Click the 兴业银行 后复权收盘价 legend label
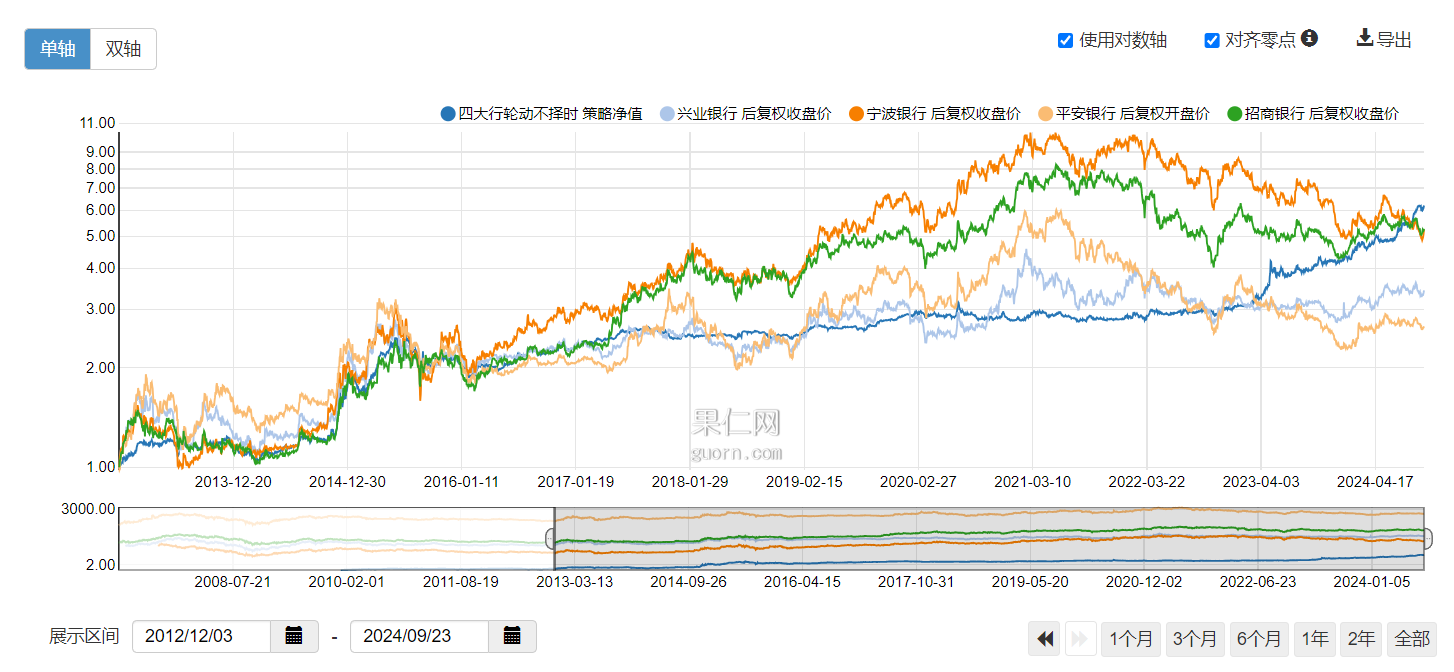 [x=754, y=114]
